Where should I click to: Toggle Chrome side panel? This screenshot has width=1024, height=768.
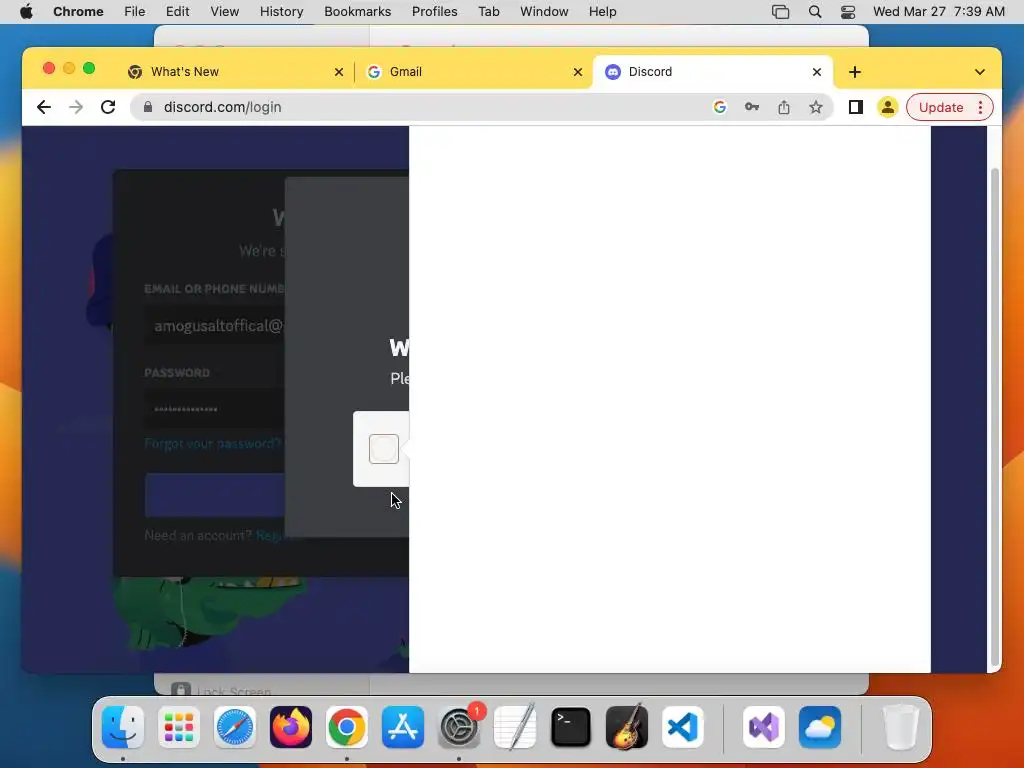click(856, 107)
